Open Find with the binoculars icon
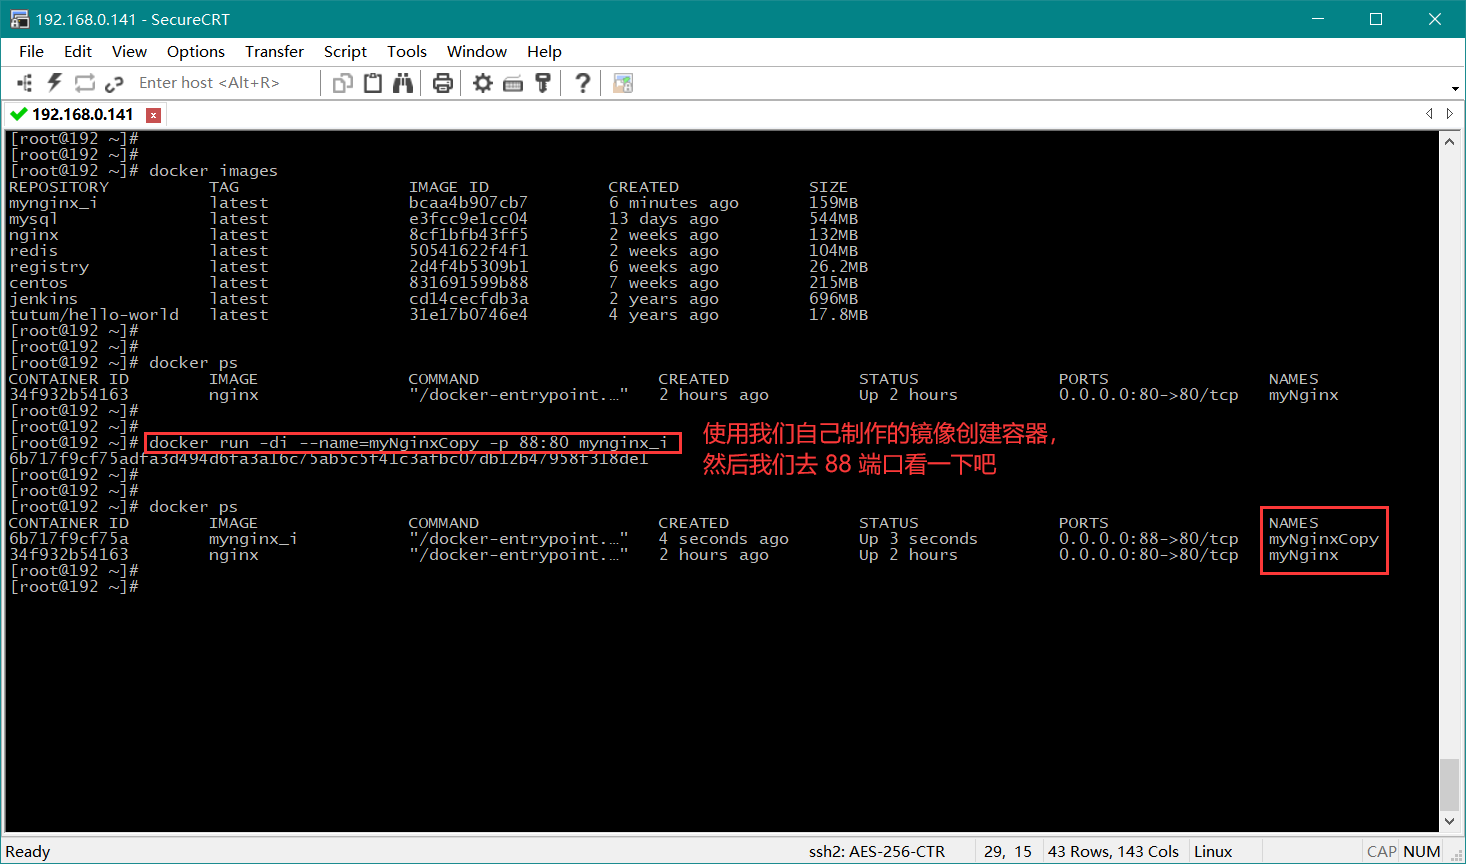This screenshot has height=864, width=1466. (403, 83)
